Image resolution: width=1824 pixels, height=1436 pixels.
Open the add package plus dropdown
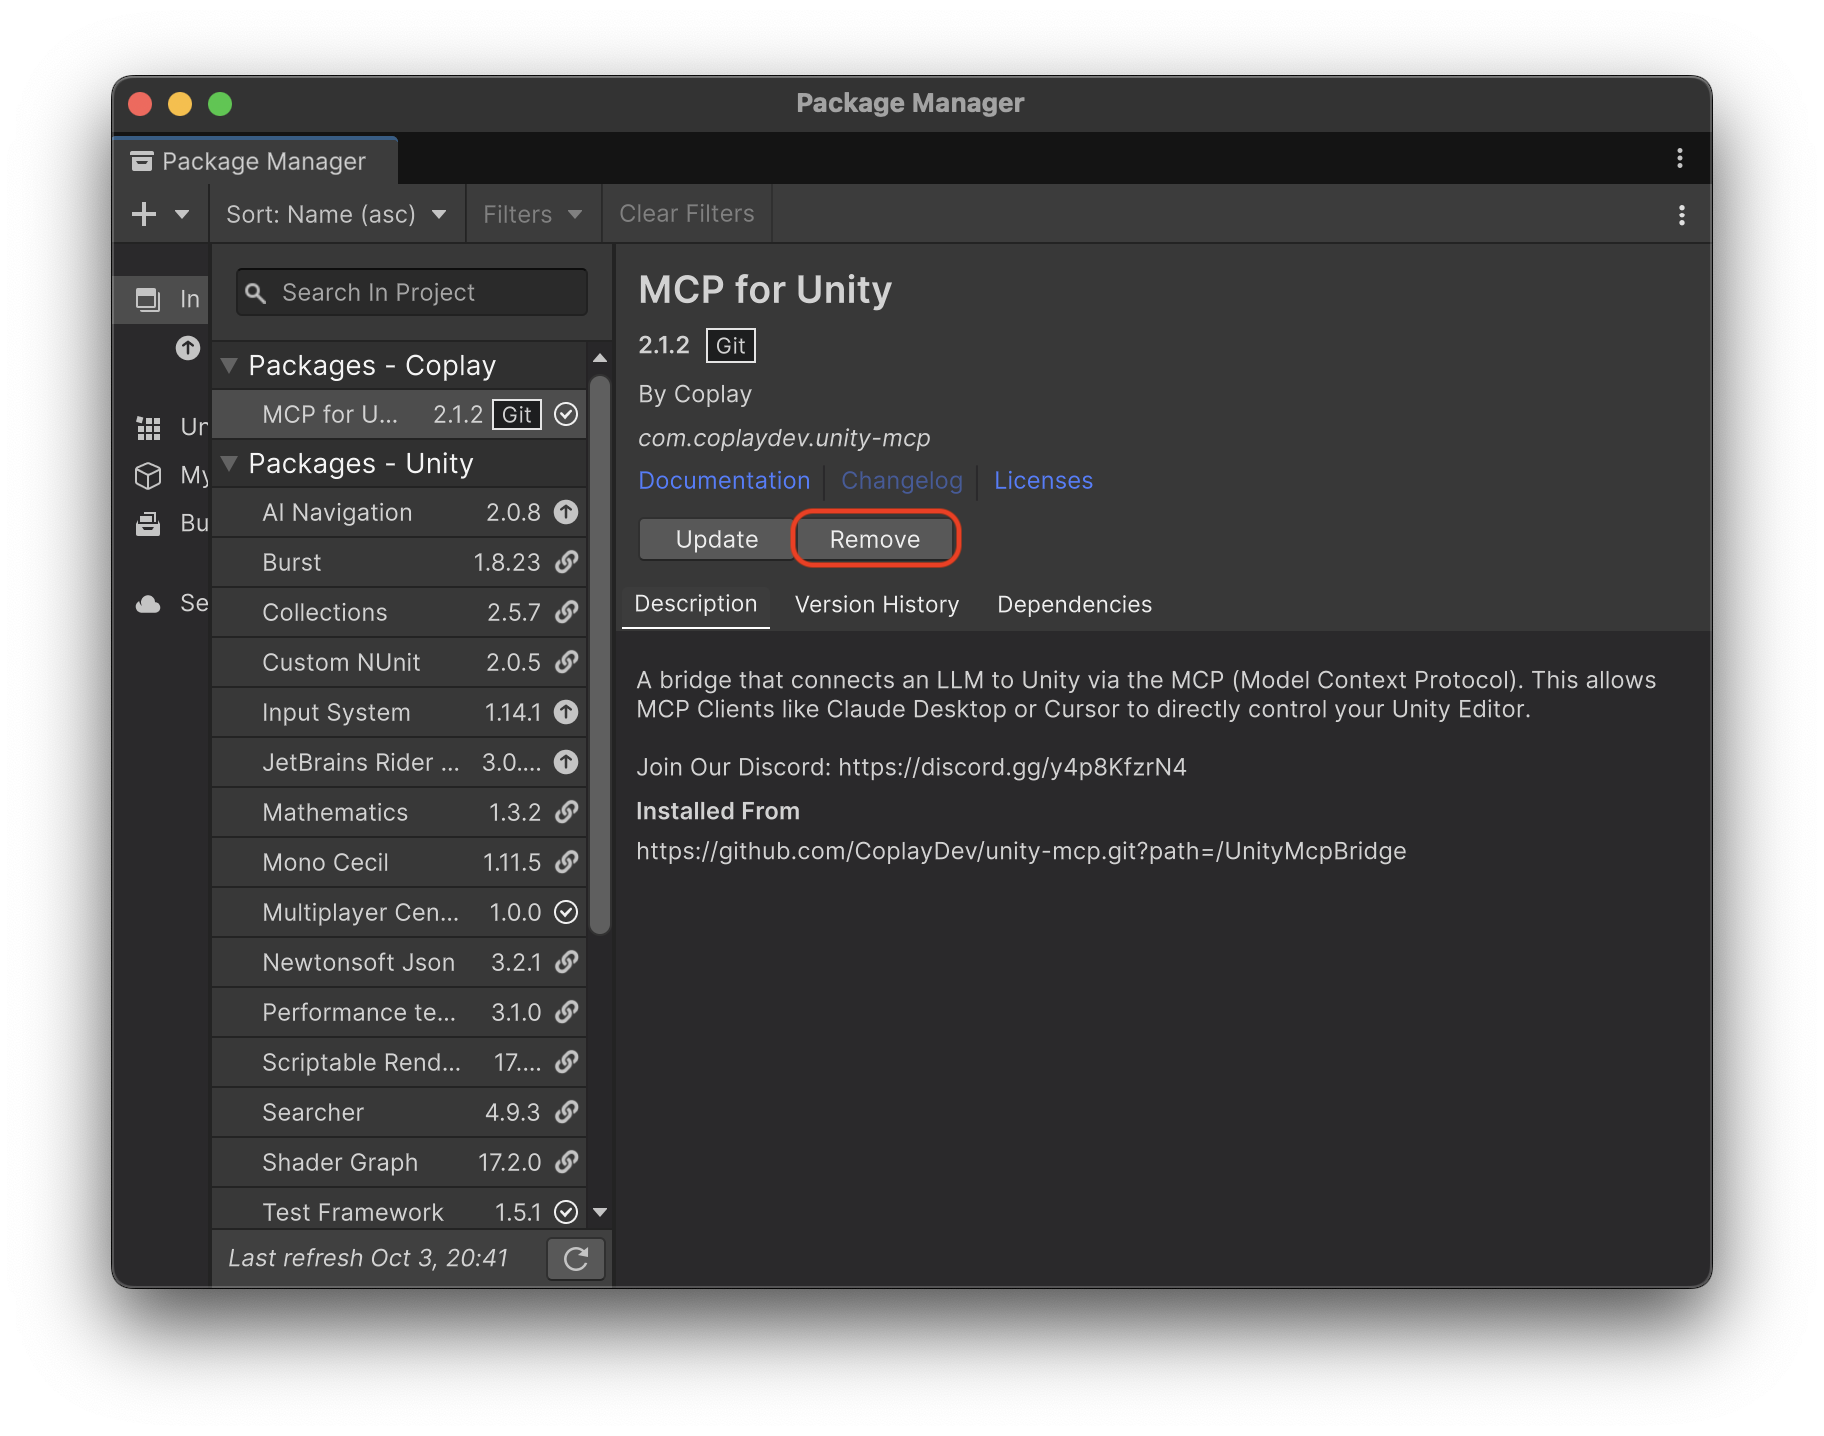click(x=160, y=214)
